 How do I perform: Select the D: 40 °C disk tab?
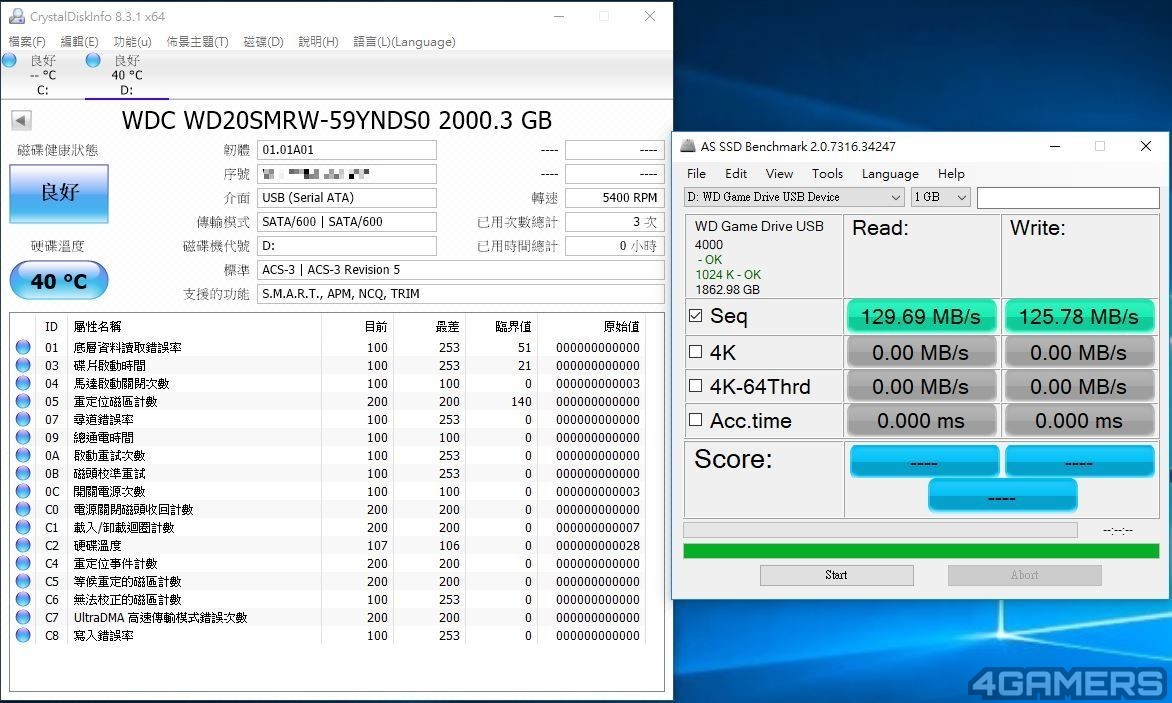point(127,75)
